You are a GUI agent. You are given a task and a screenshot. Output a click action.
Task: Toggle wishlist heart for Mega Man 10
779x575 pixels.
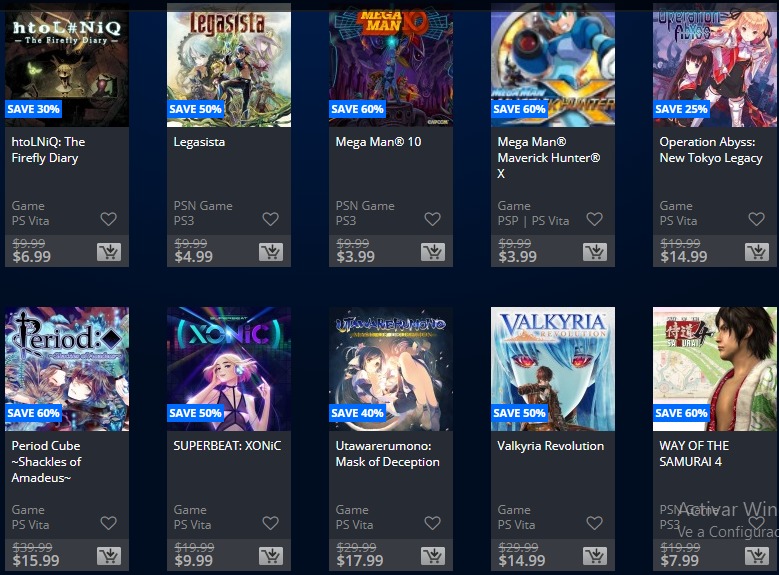pyautogui.click(x=432, y=219)
